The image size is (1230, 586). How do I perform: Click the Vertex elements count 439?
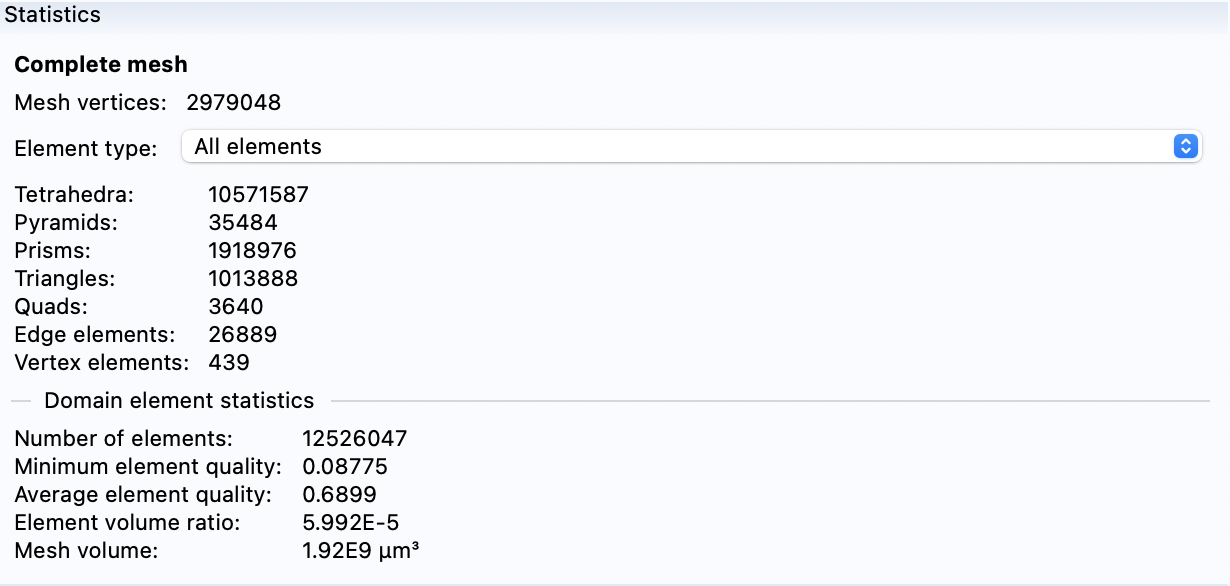click(229, 362)
